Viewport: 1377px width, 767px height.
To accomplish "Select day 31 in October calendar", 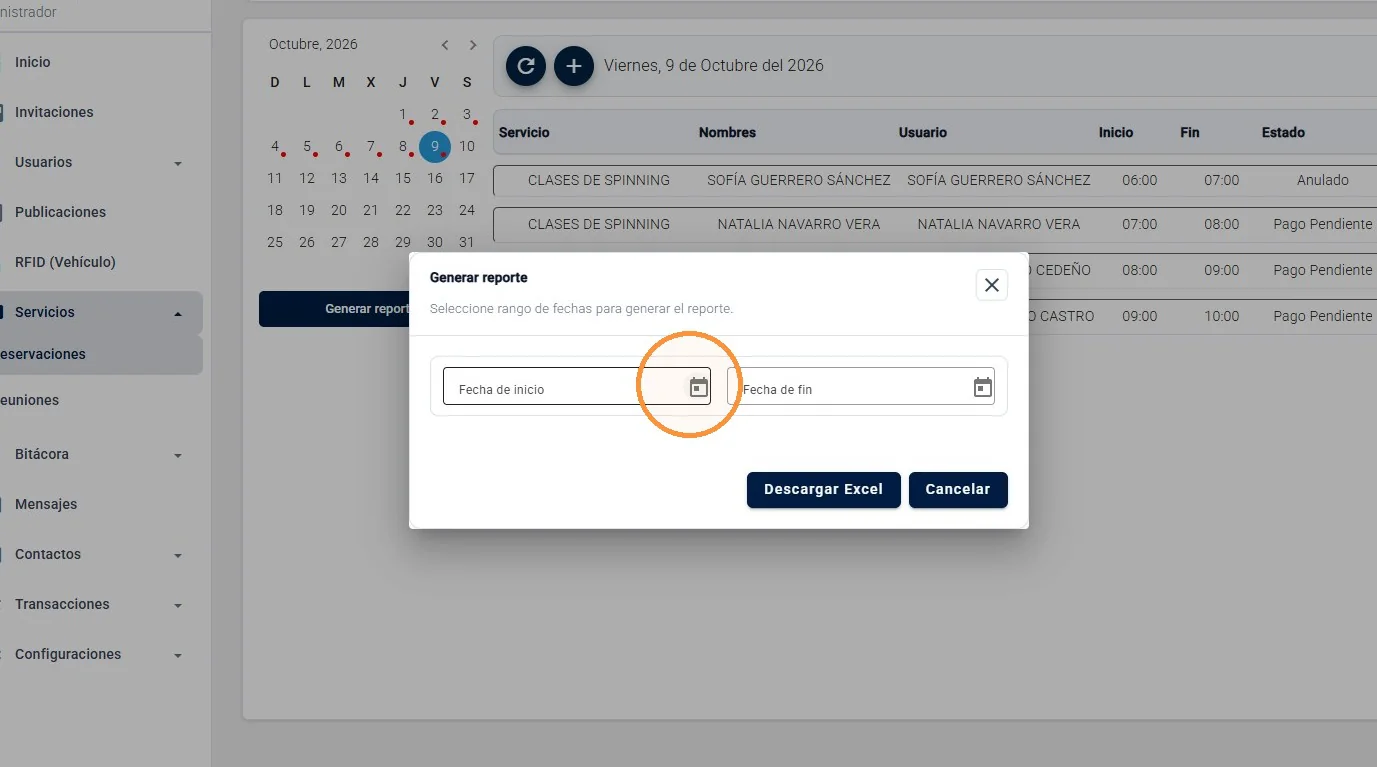I will pos(467,242).
